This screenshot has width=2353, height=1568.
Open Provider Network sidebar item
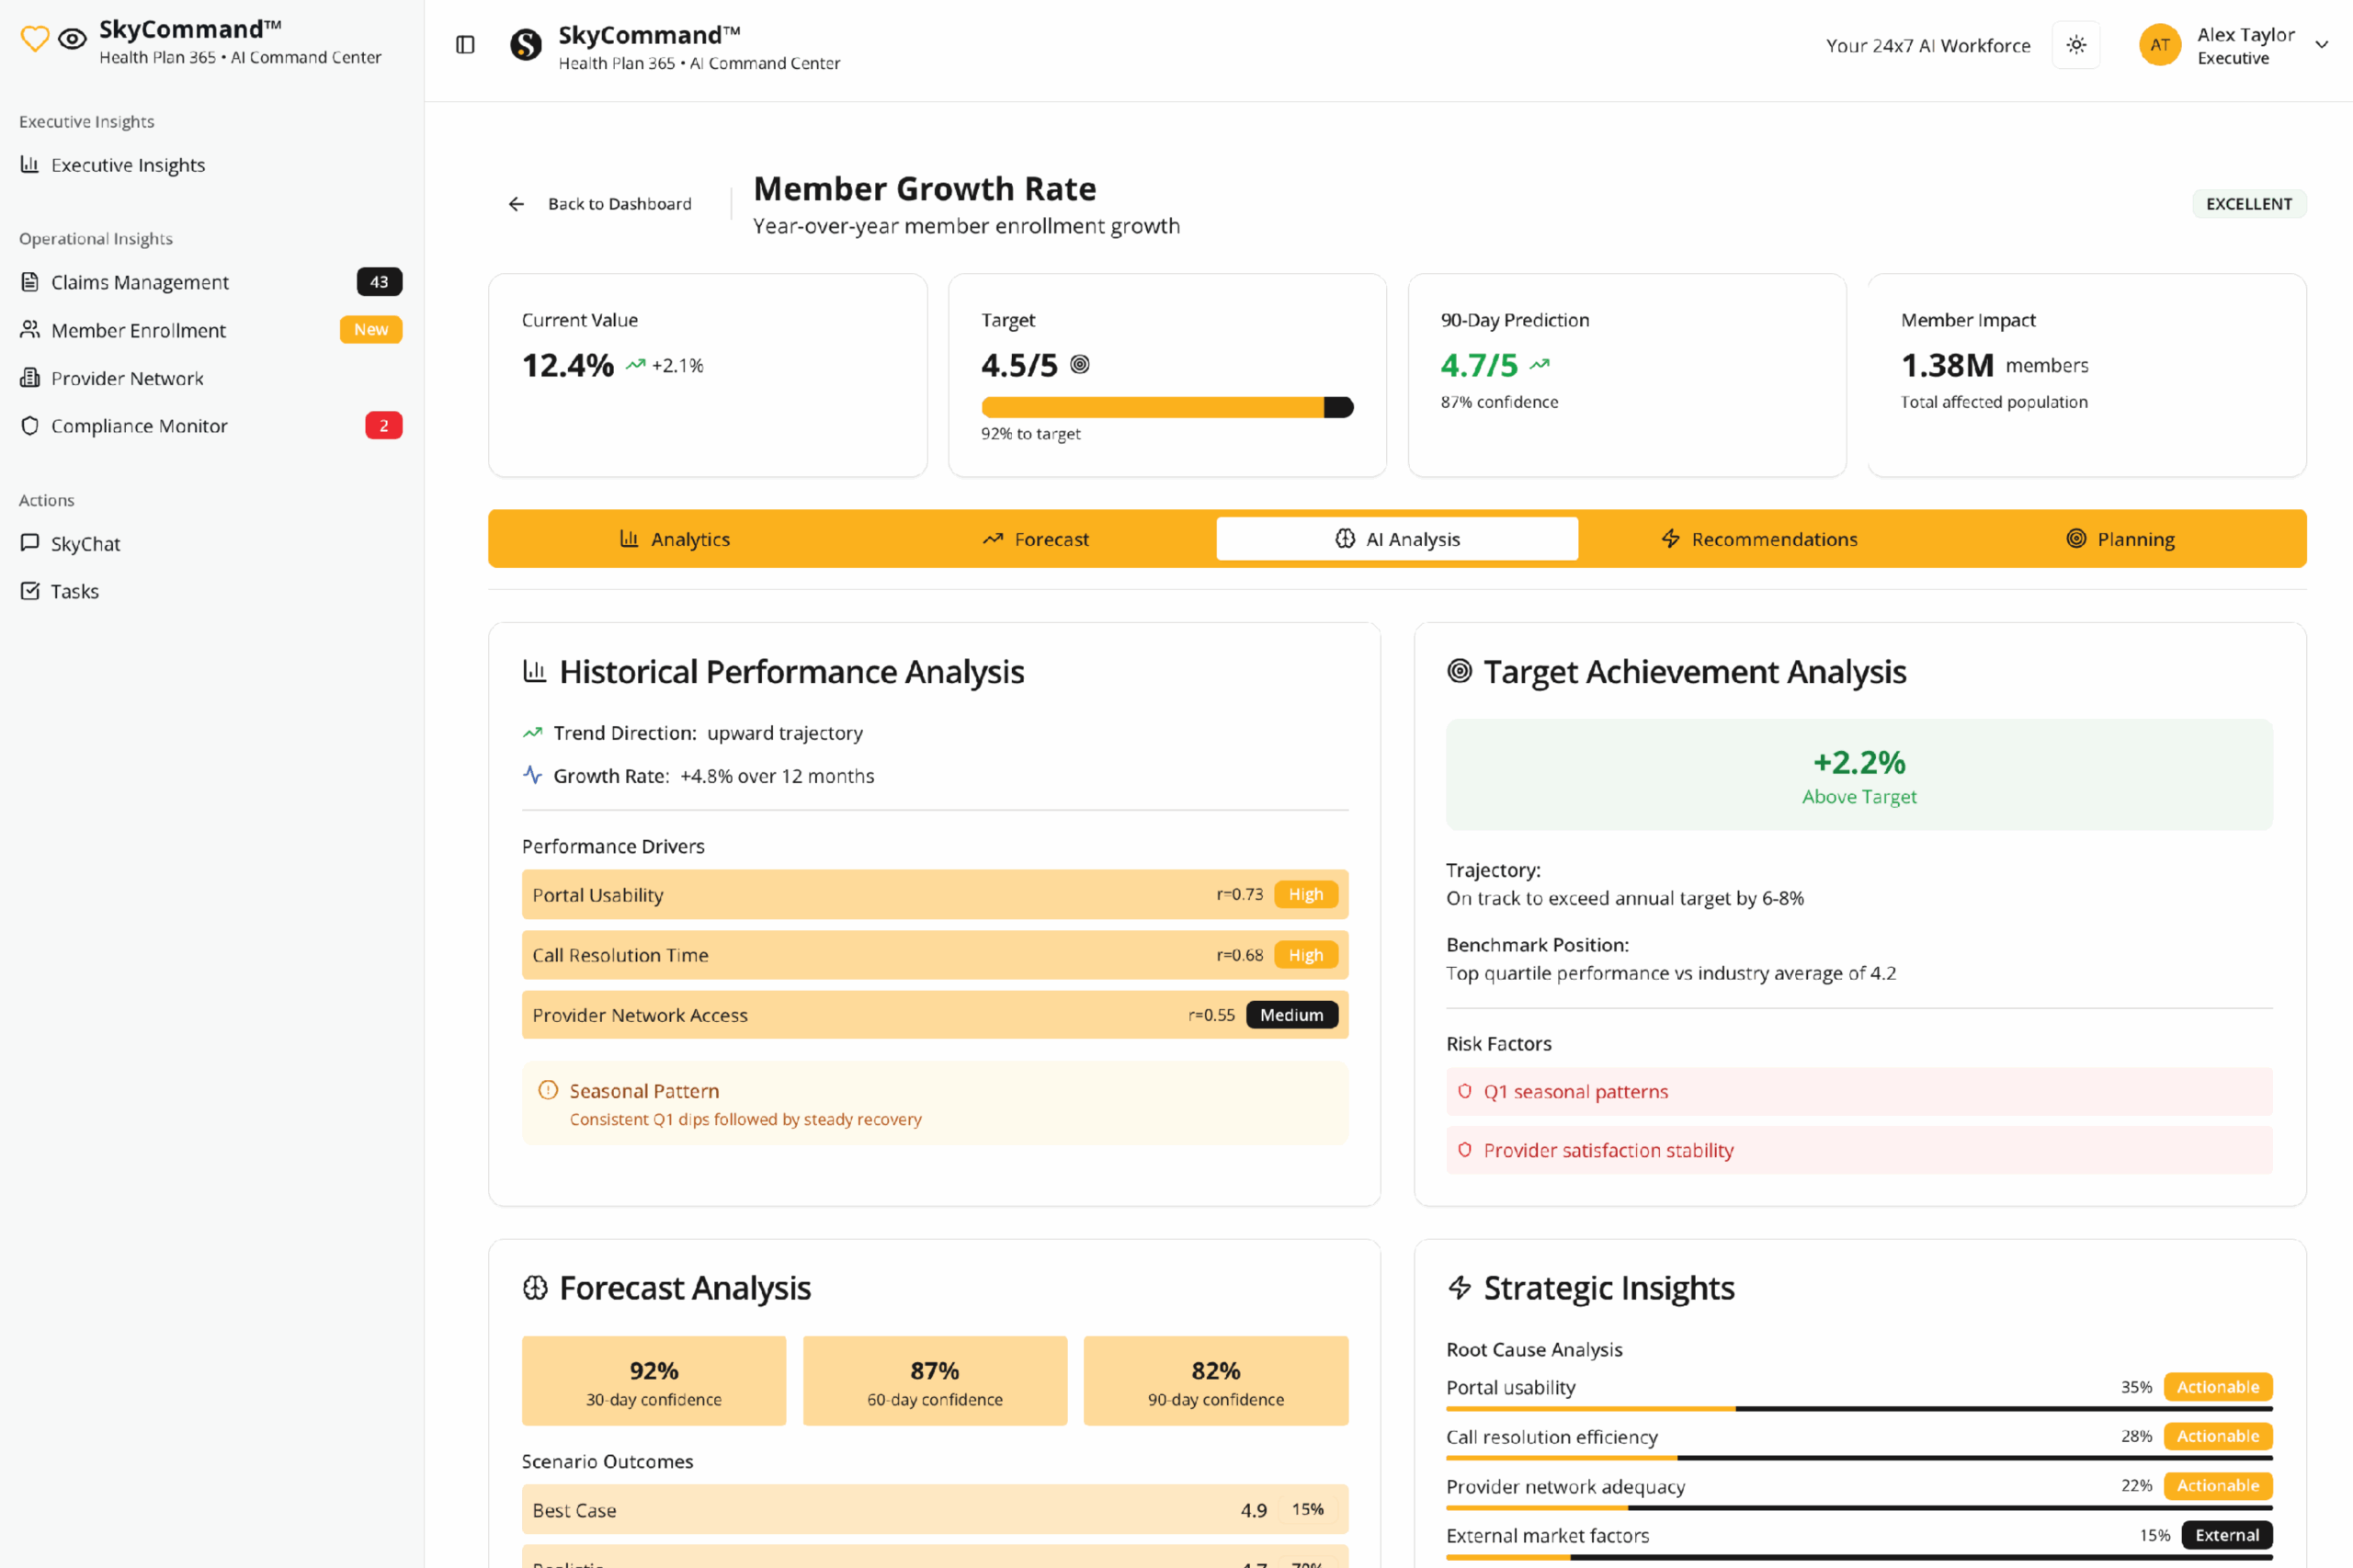[x=127, y=378]
